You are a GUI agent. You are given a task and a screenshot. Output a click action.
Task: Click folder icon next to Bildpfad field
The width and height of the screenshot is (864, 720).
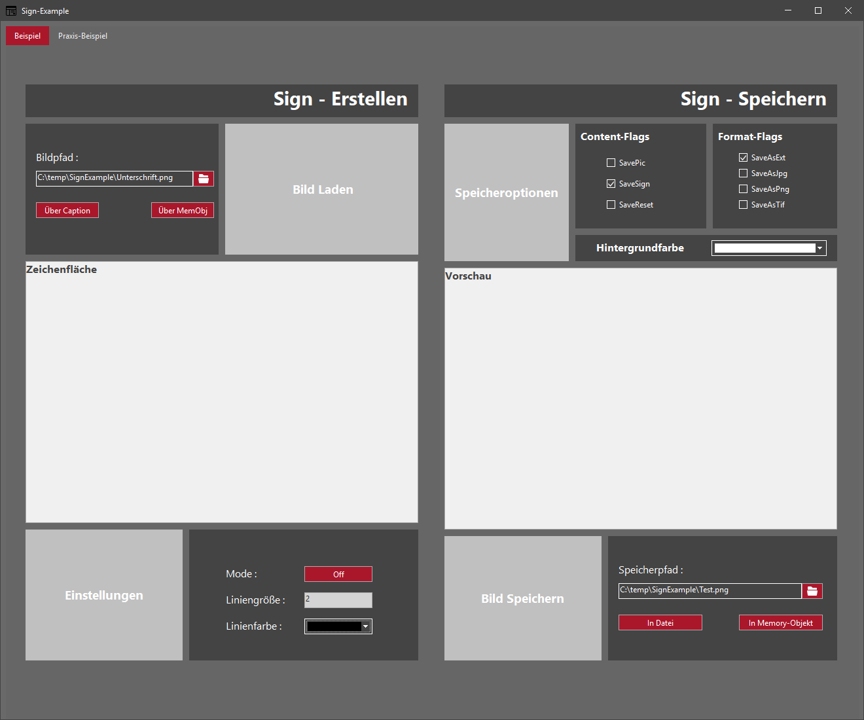[204, 179]
